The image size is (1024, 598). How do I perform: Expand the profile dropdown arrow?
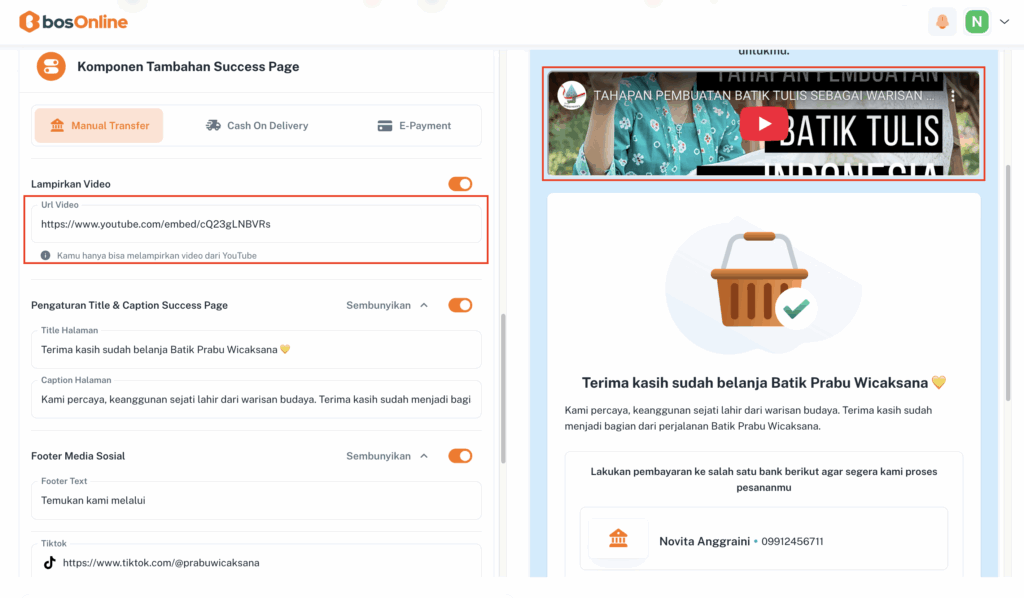(1003, 21)
